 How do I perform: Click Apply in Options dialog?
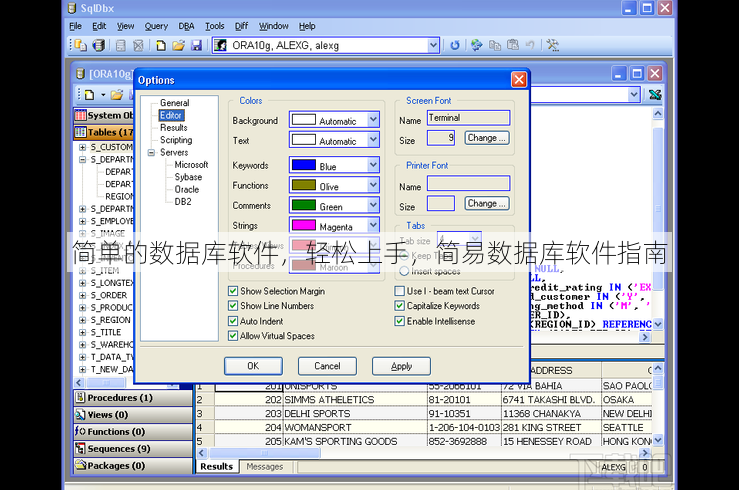(401, 366)
